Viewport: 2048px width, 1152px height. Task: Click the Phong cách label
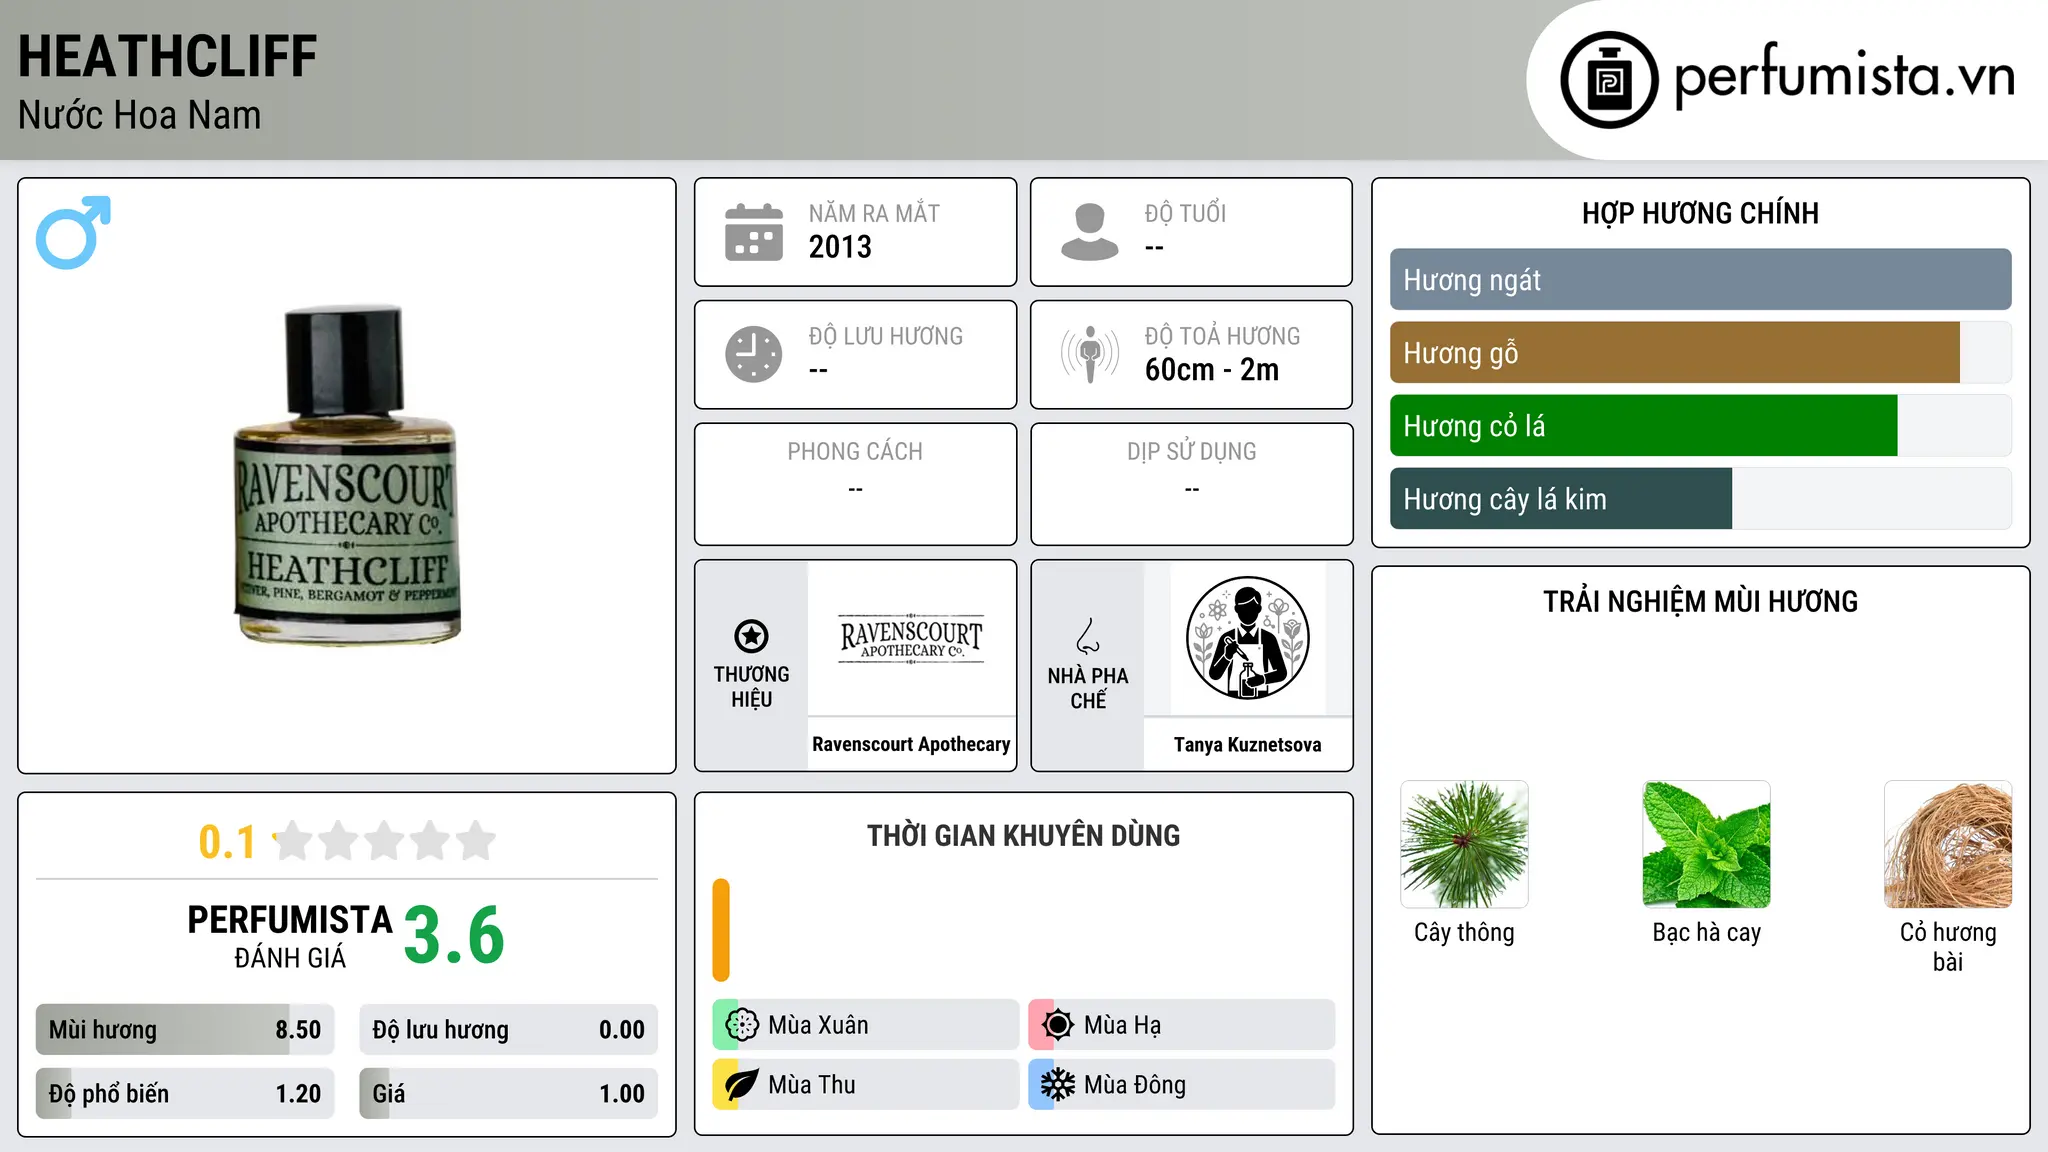[x=855, y=452]
